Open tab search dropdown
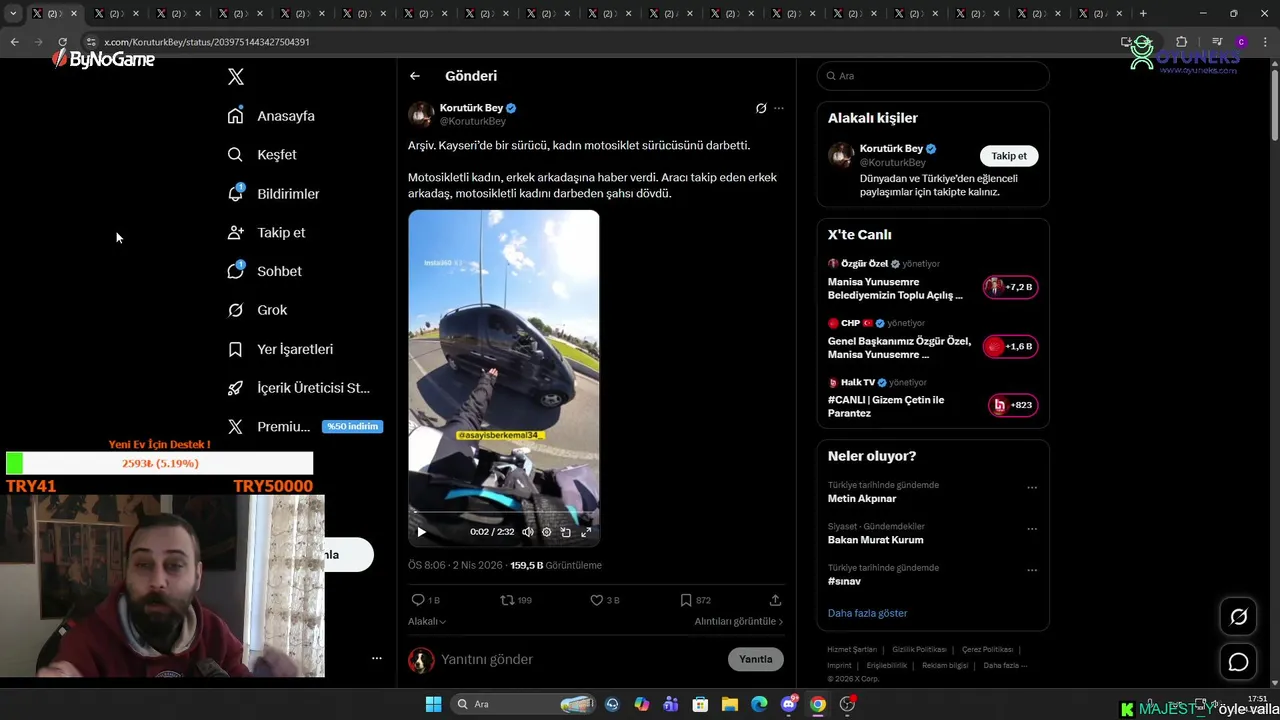The image size is (1280, 720). point(13,13)
